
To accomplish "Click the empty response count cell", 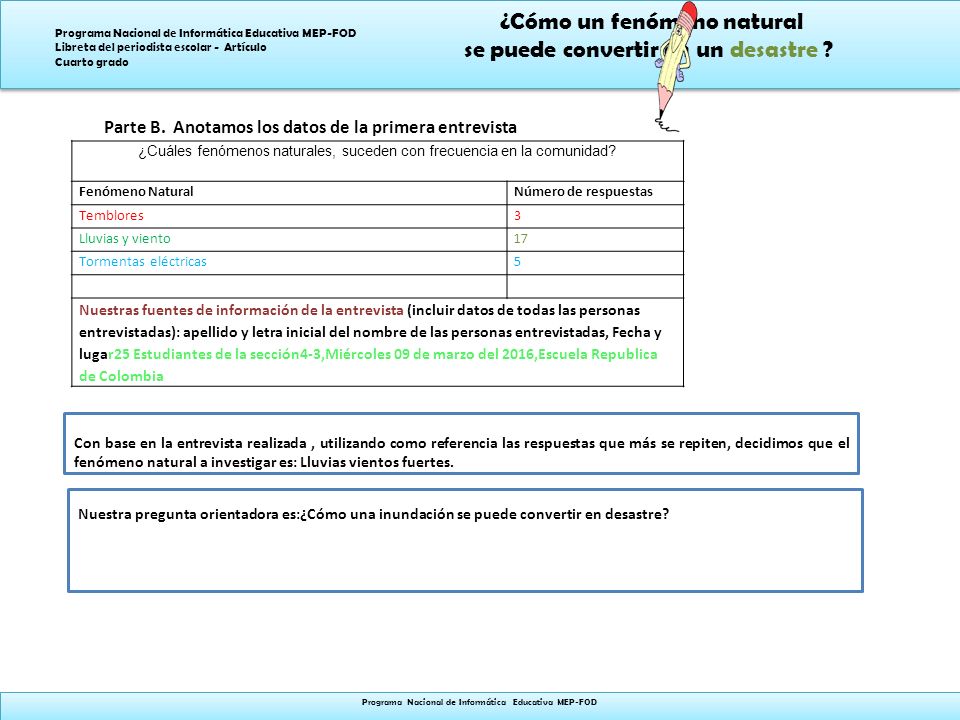I will coord(595,286).
